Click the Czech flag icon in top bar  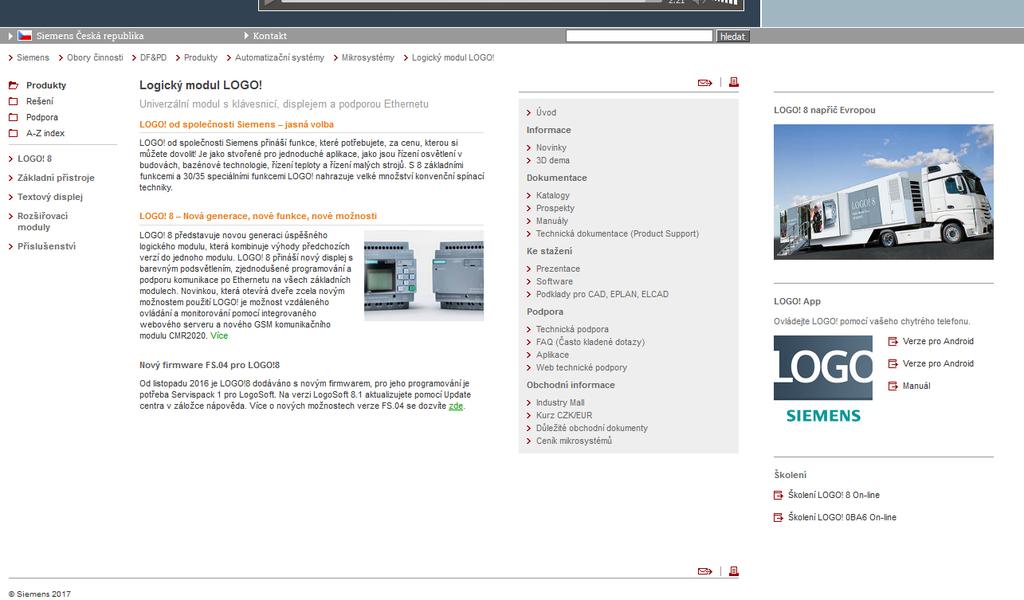point(24,36)
